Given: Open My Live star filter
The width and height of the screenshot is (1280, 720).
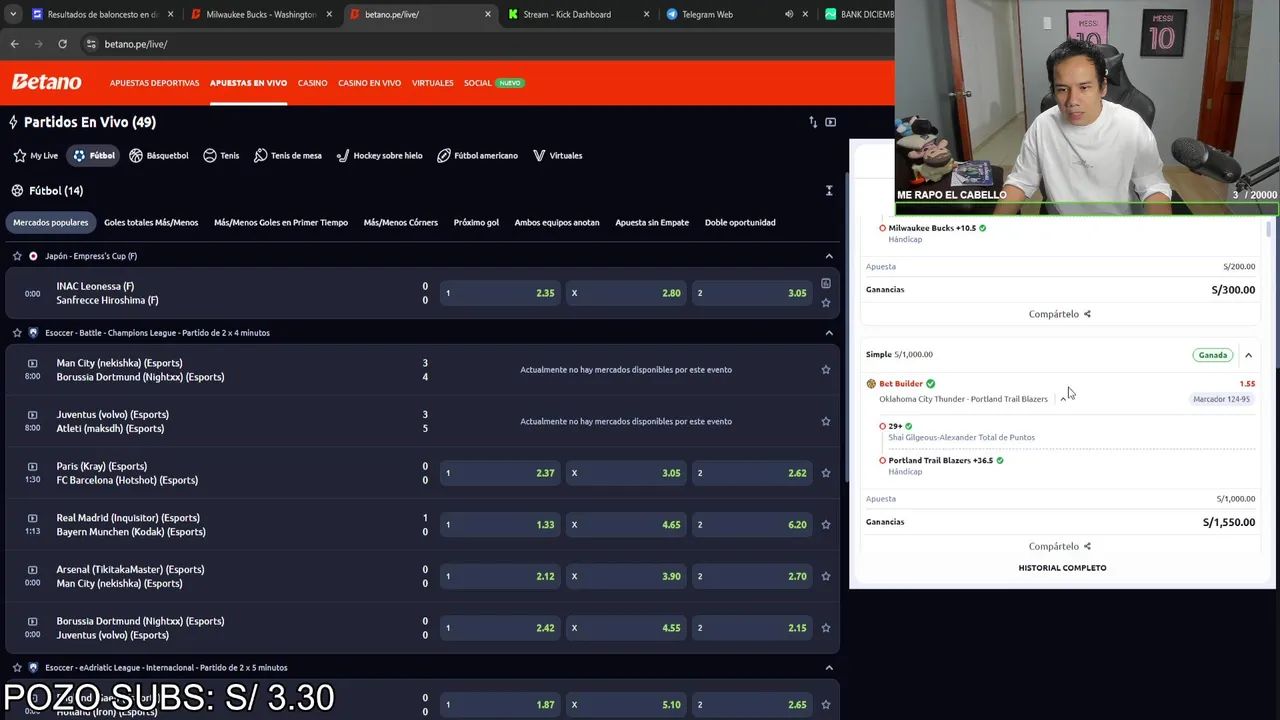Looking at the screenshot, I should 36,156.
